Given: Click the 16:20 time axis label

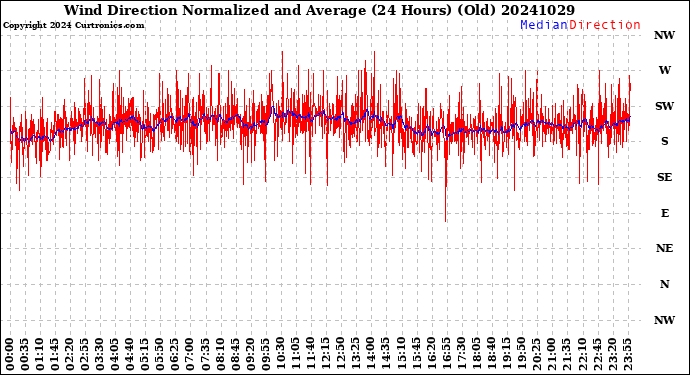Looking at the screenshot, I should [431, 354].
